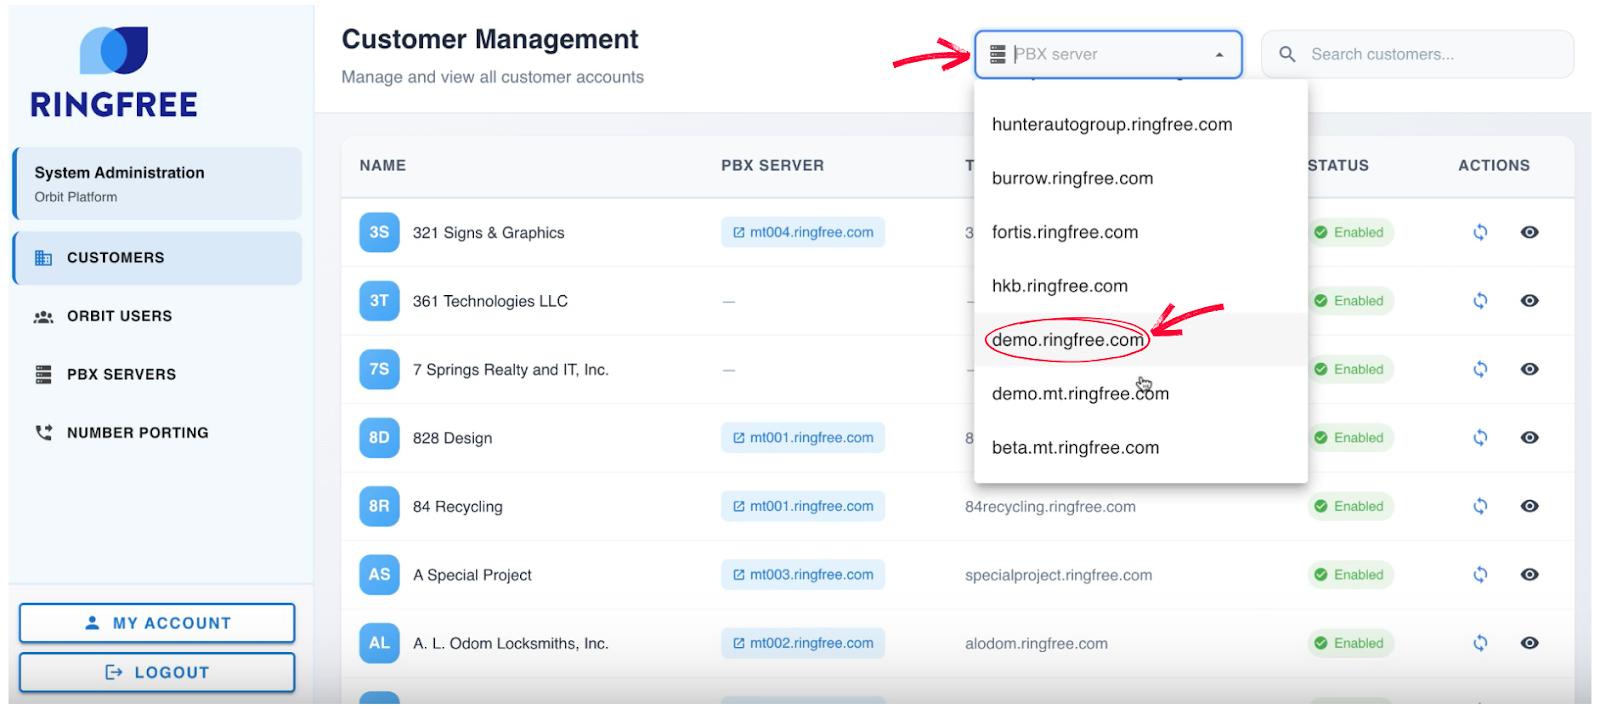
Task: Click the RingFree logo
Action: pyautogui.click(x=114, y=73)
